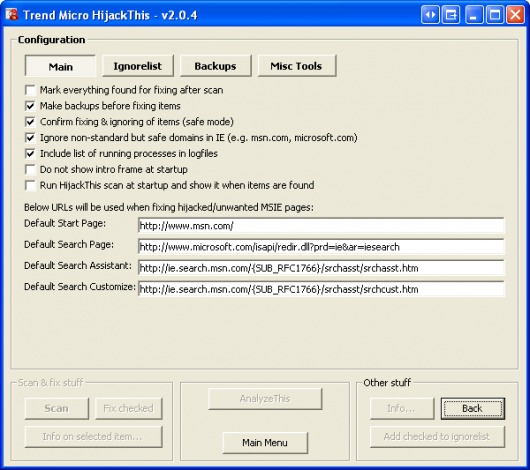Minimize the HijackThis window
This screenshot has width=530, height=470.
(474, 15)
